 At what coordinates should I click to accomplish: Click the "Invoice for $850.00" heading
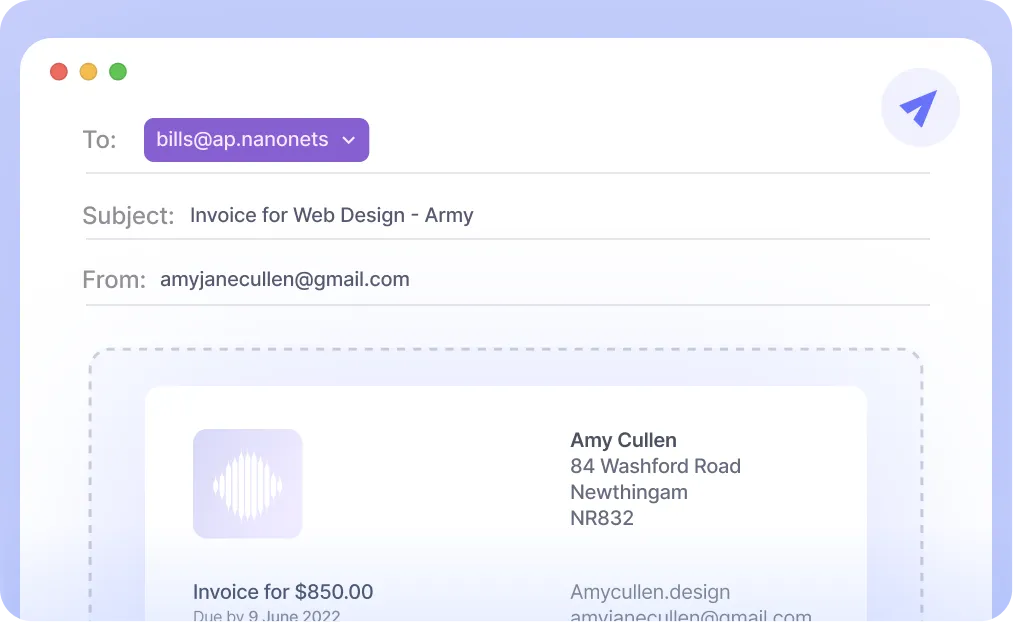coord(283,592)
